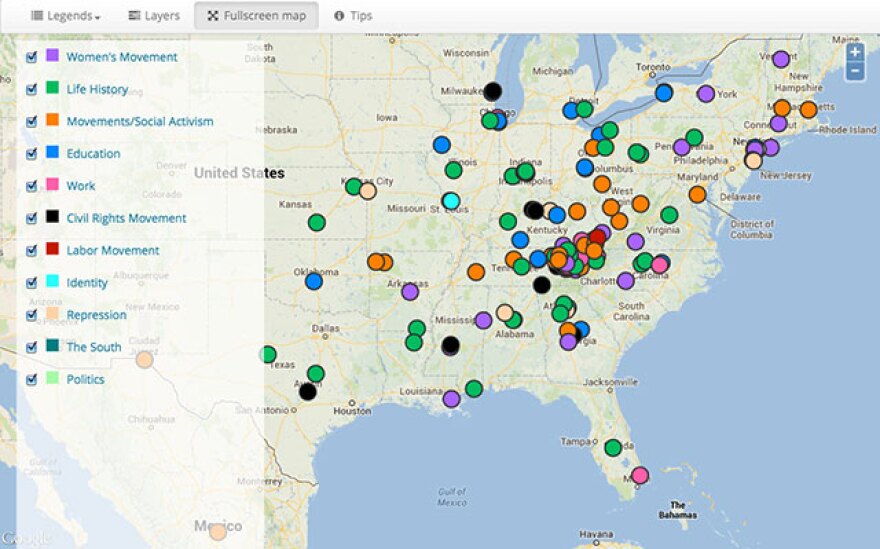Zoom out with the minus button
Viewport: 880px width, 549px height.
[855, 71]
